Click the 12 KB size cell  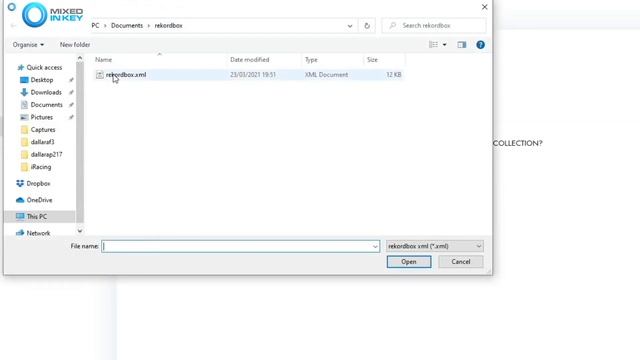pos(393,75)
